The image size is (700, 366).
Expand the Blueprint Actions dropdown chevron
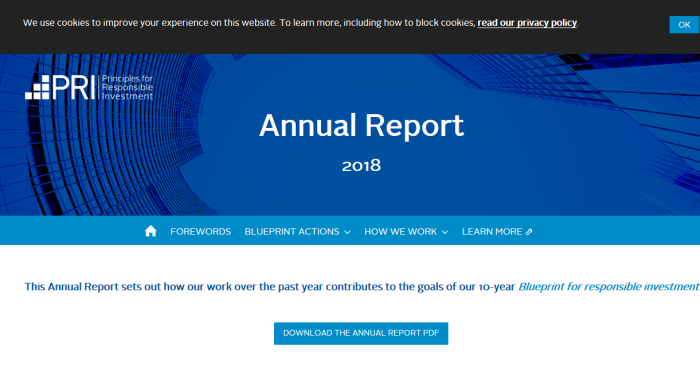[x=347, y=232]
